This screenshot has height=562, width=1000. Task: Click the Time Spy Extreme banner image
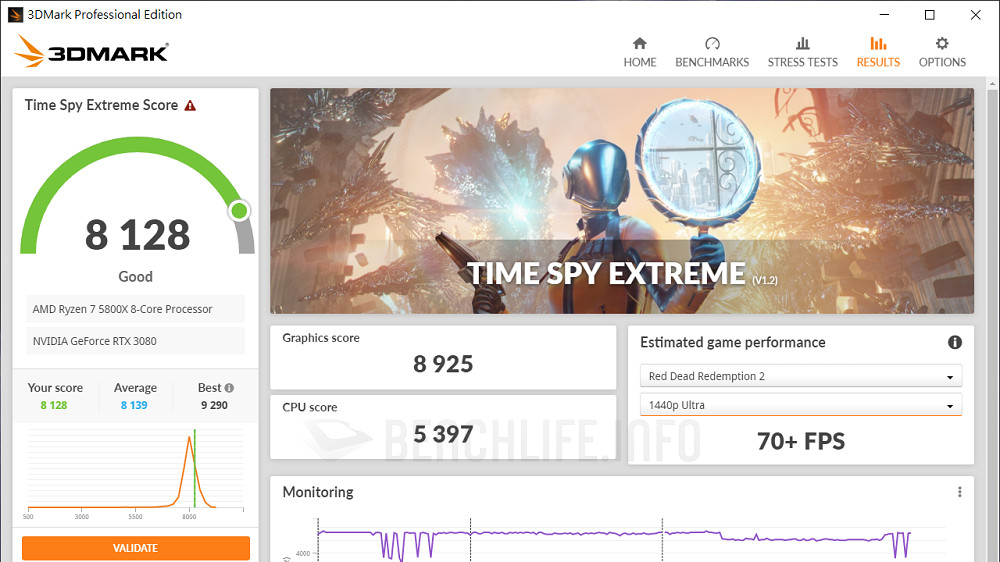point(622,201)
